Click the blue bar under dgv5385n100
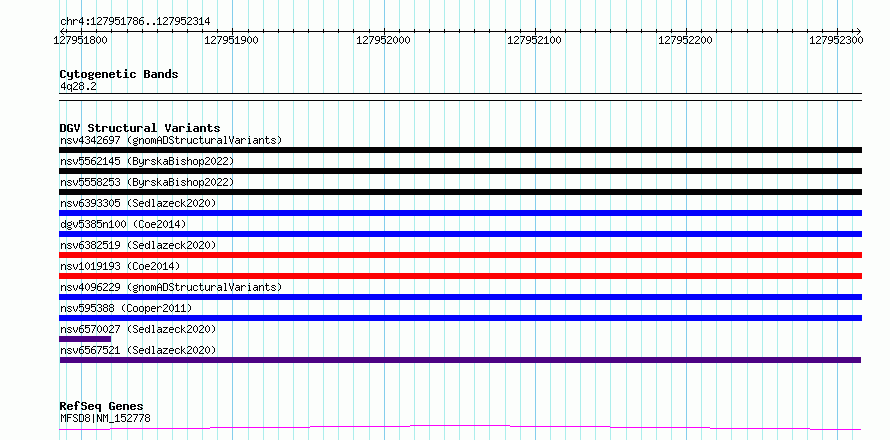This screenshot has width=890, height=440. click(460, 234)
